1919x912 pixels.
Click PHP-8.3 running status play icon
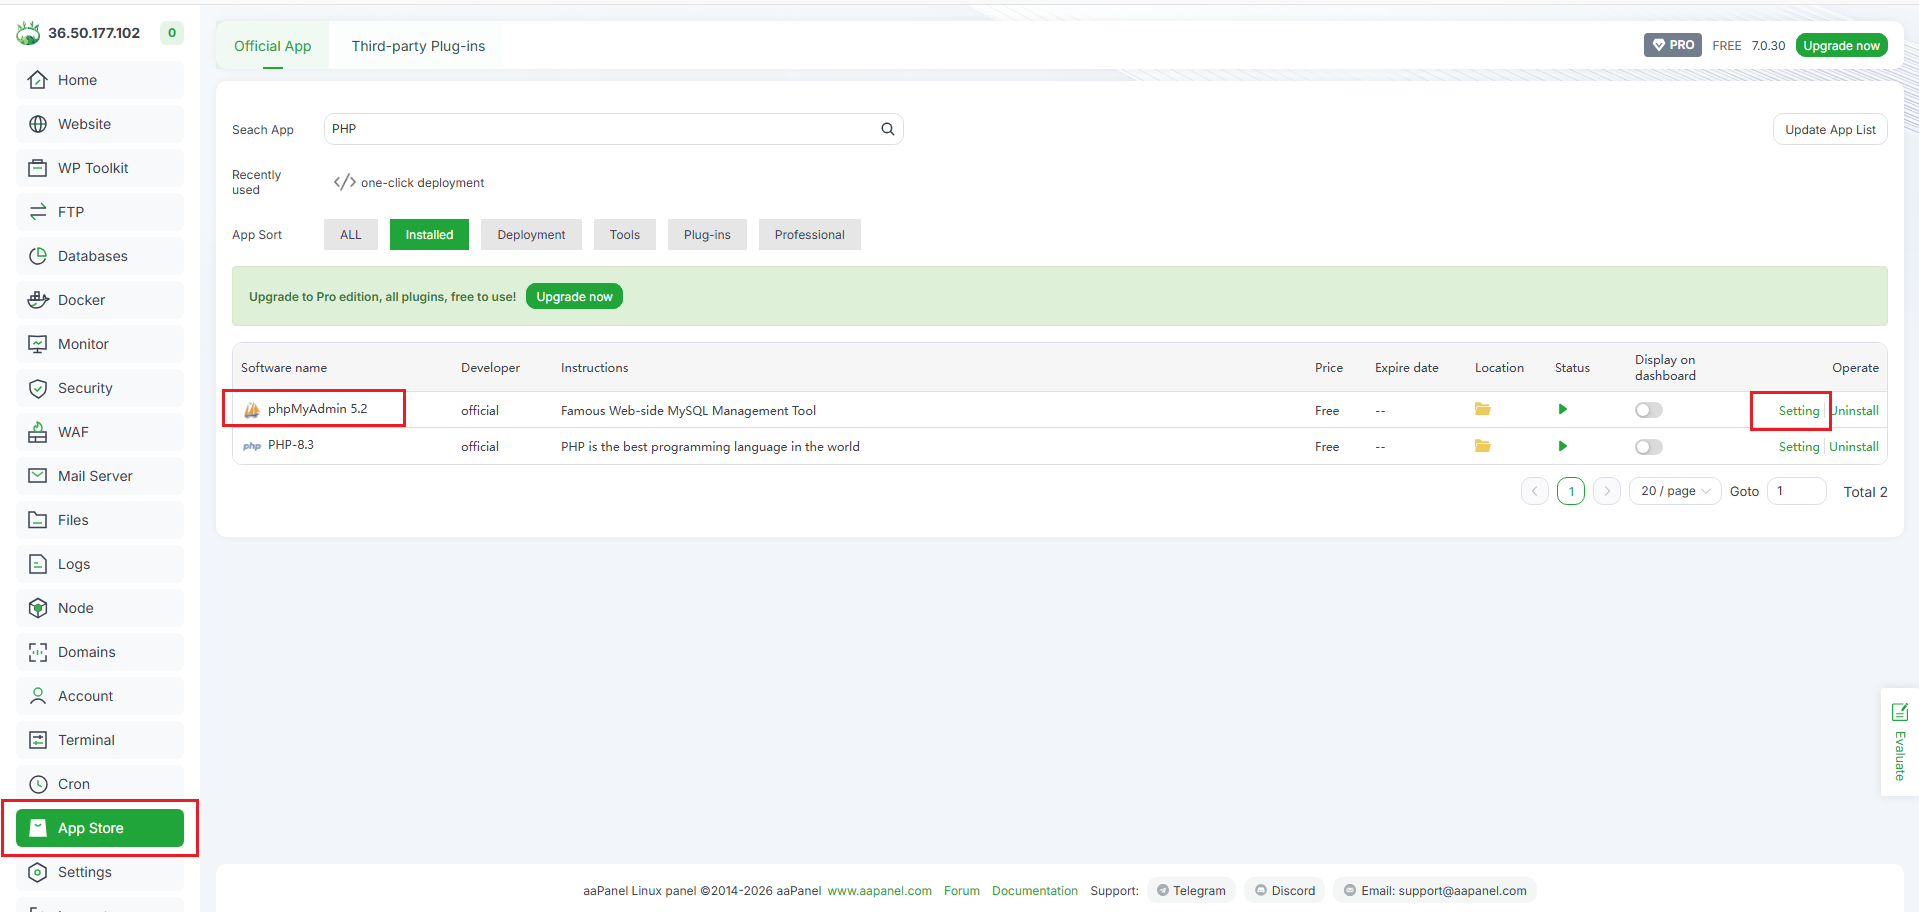(1562, 446)
